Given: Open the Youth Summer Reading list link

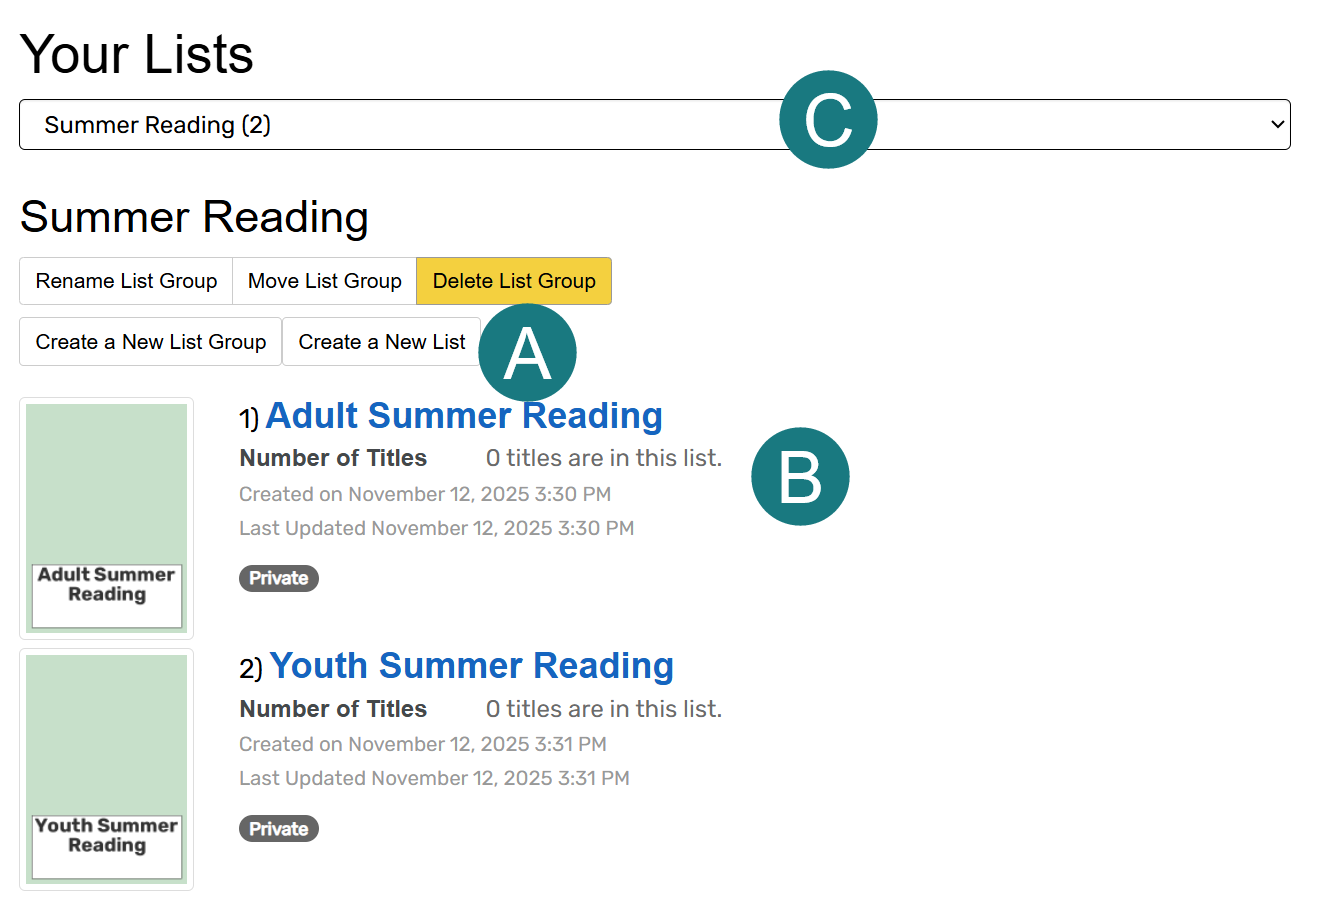Looking at the screenshot, I should [x=471, y=666].
